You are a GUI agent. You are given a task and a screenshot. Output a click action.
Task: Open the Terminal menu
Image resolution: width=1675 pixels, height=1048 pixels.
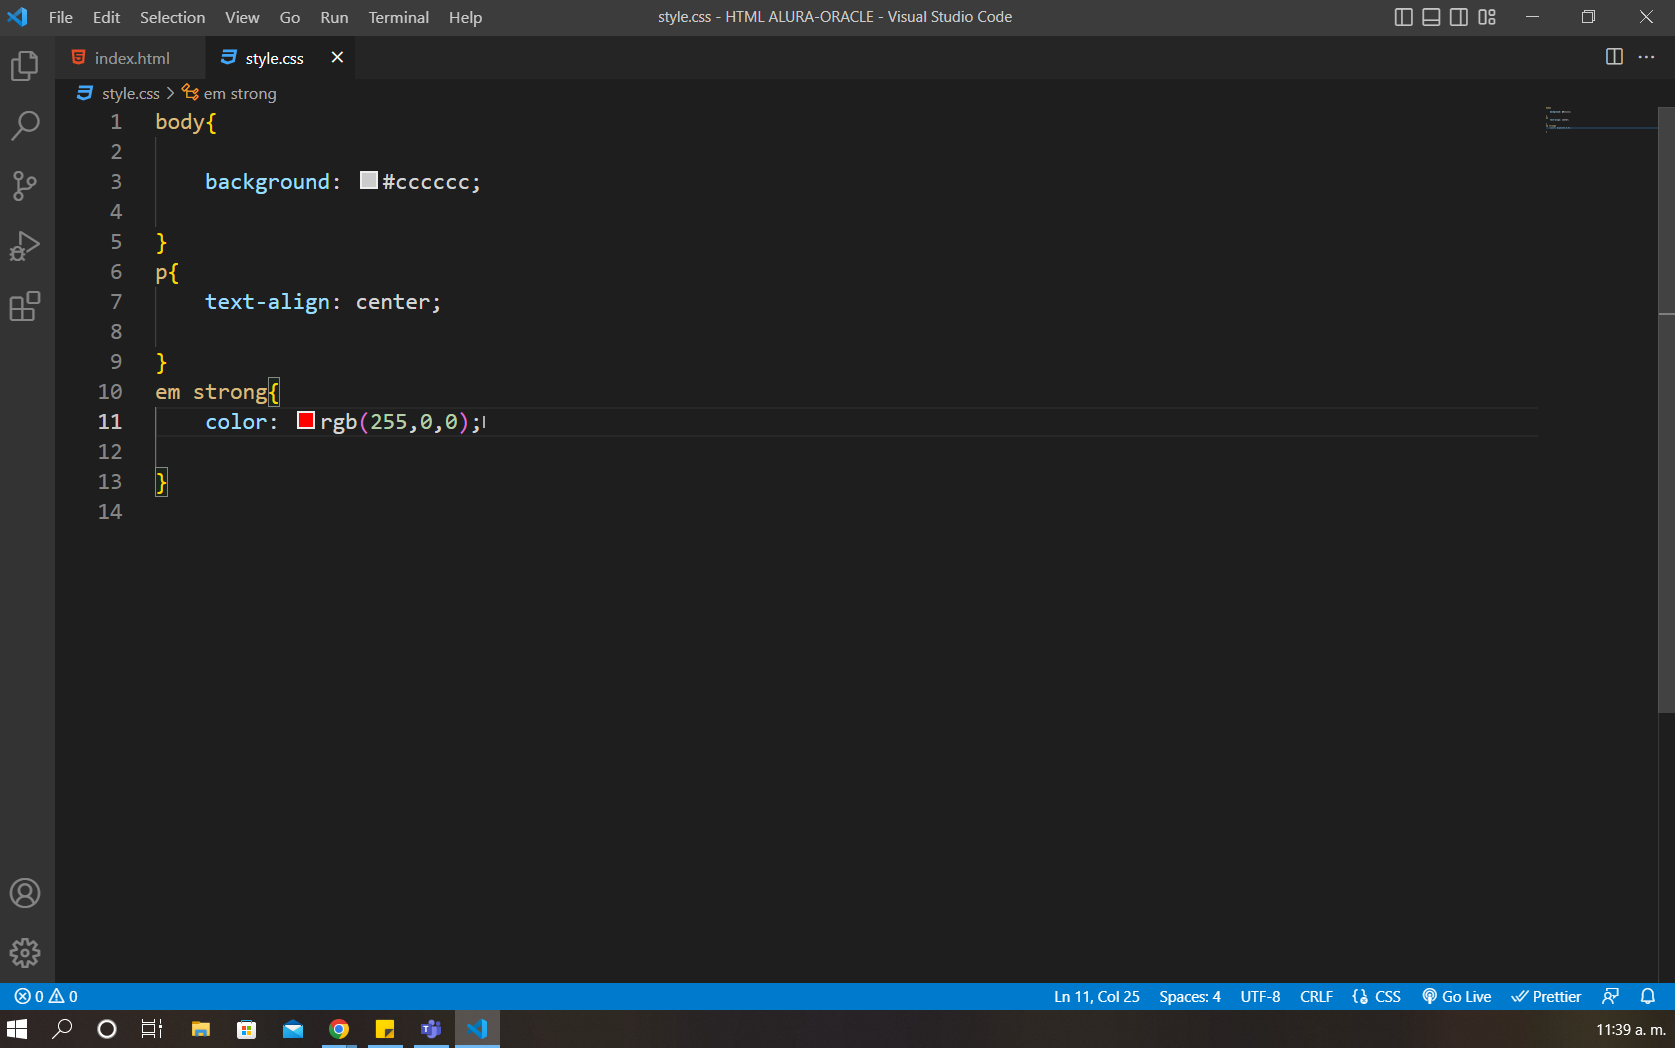point(398,17)
